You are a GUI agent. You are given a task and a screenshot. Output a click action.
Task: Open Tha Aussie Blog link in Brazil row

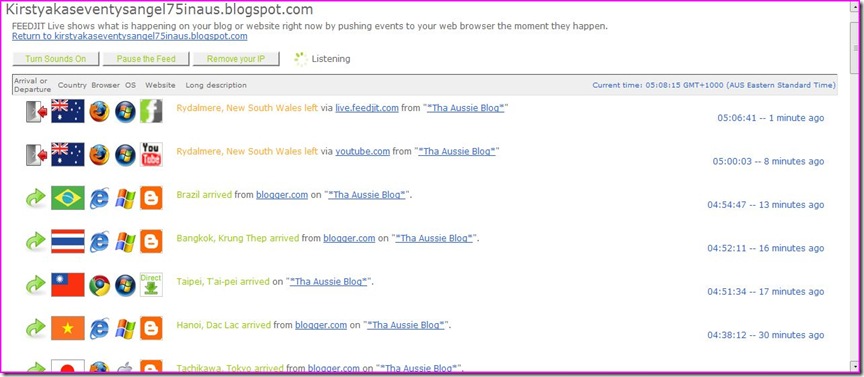tap(367, 195)
